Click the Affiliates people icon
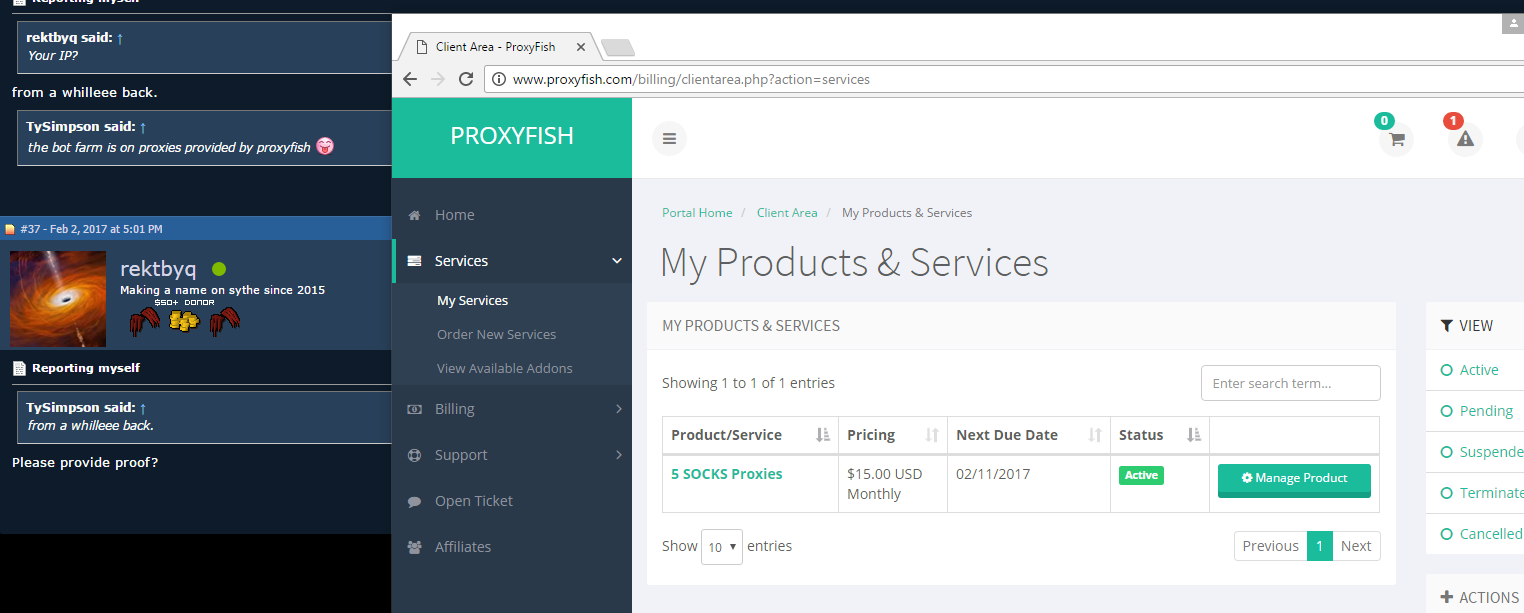Screen dimensions: 1524x613 coord(415,547)
